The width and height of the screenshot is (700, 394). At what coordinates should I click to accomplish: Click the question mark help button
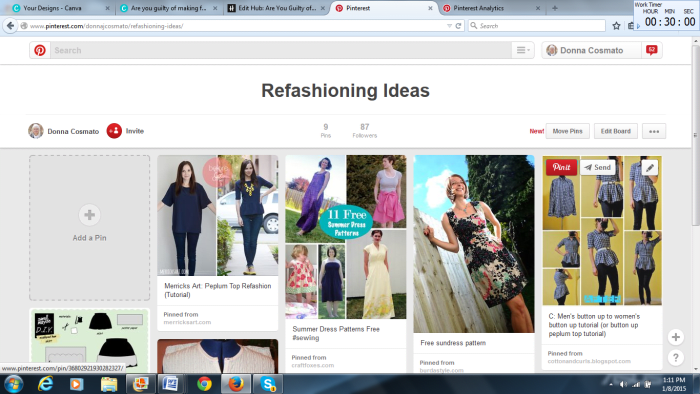(675, 357)
